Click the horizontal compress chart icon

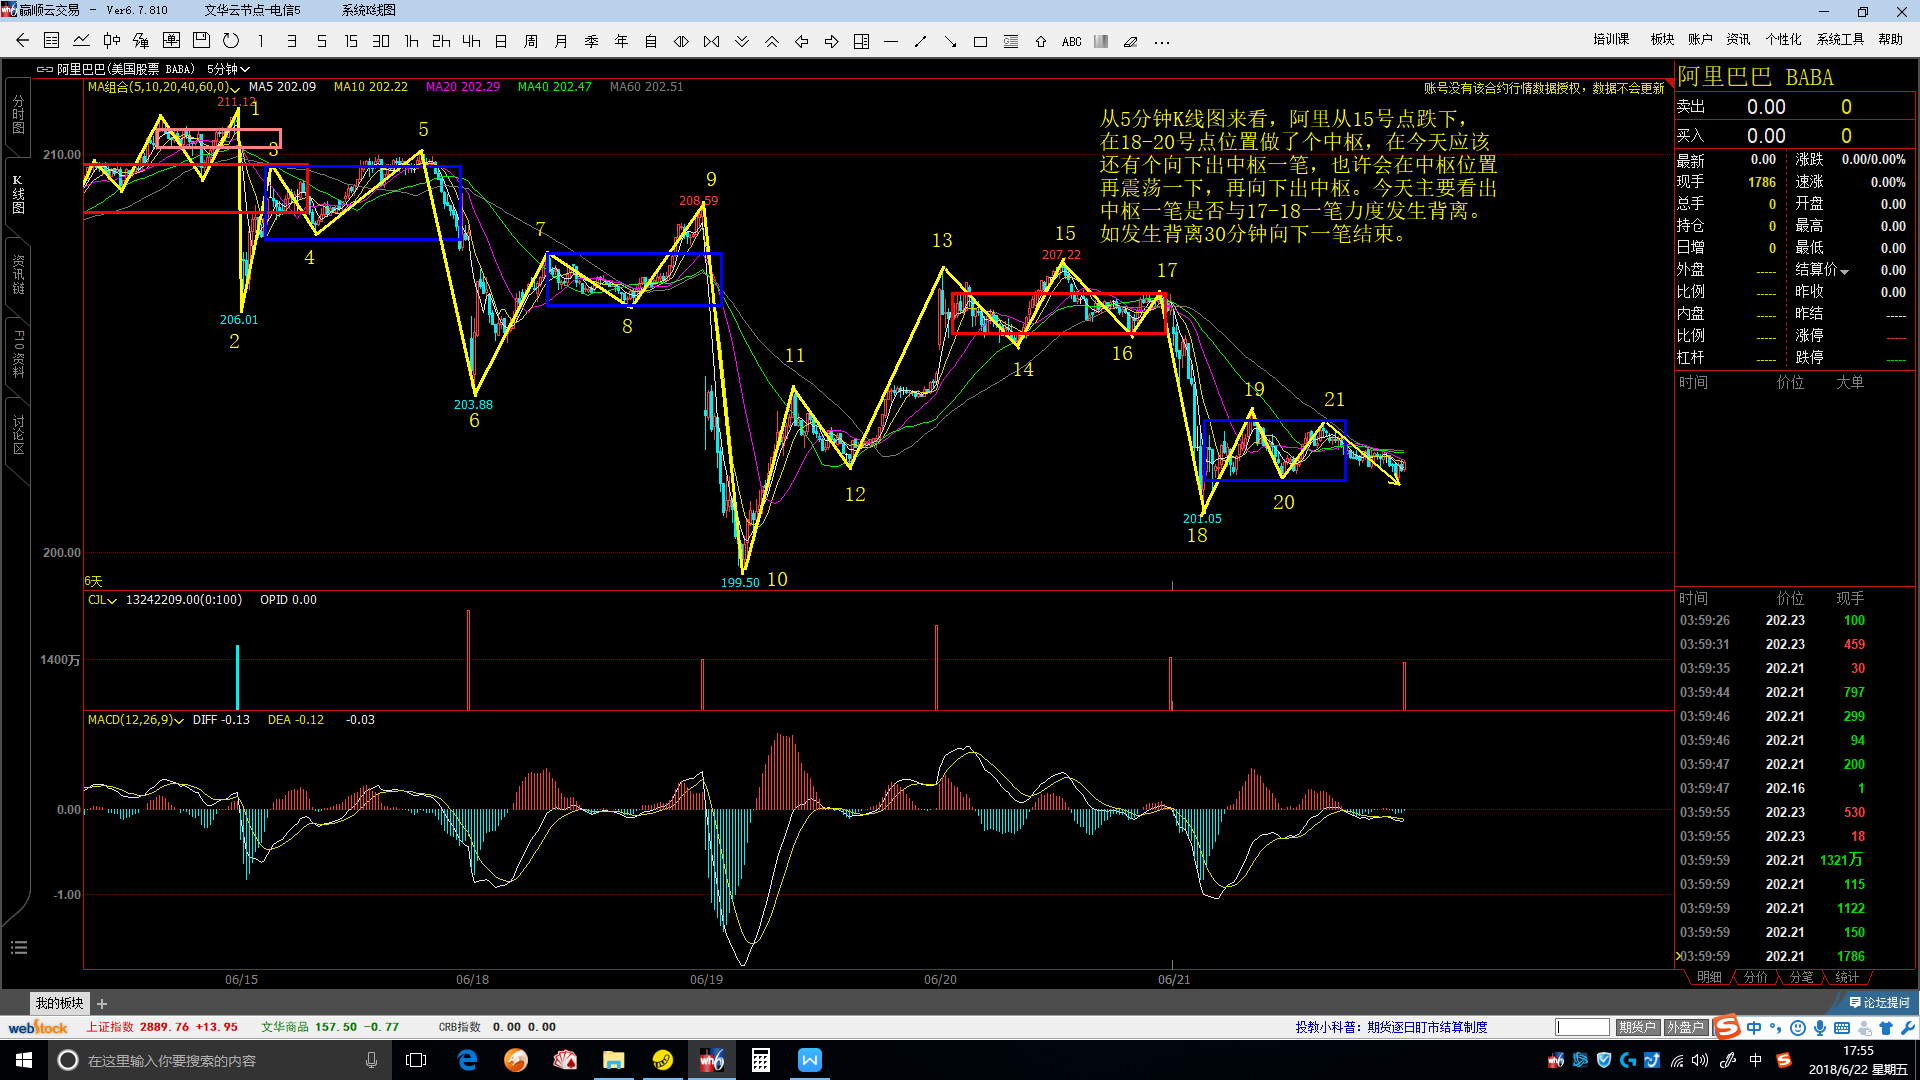coord(711,41)
